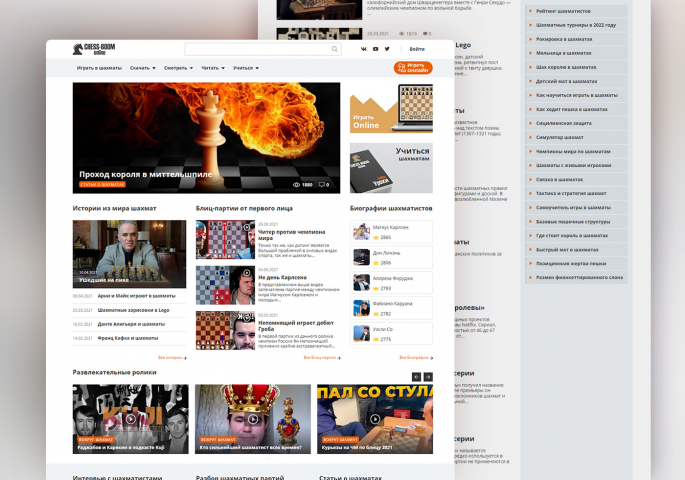Click the Статьи о шахматах orange tag

102,184
